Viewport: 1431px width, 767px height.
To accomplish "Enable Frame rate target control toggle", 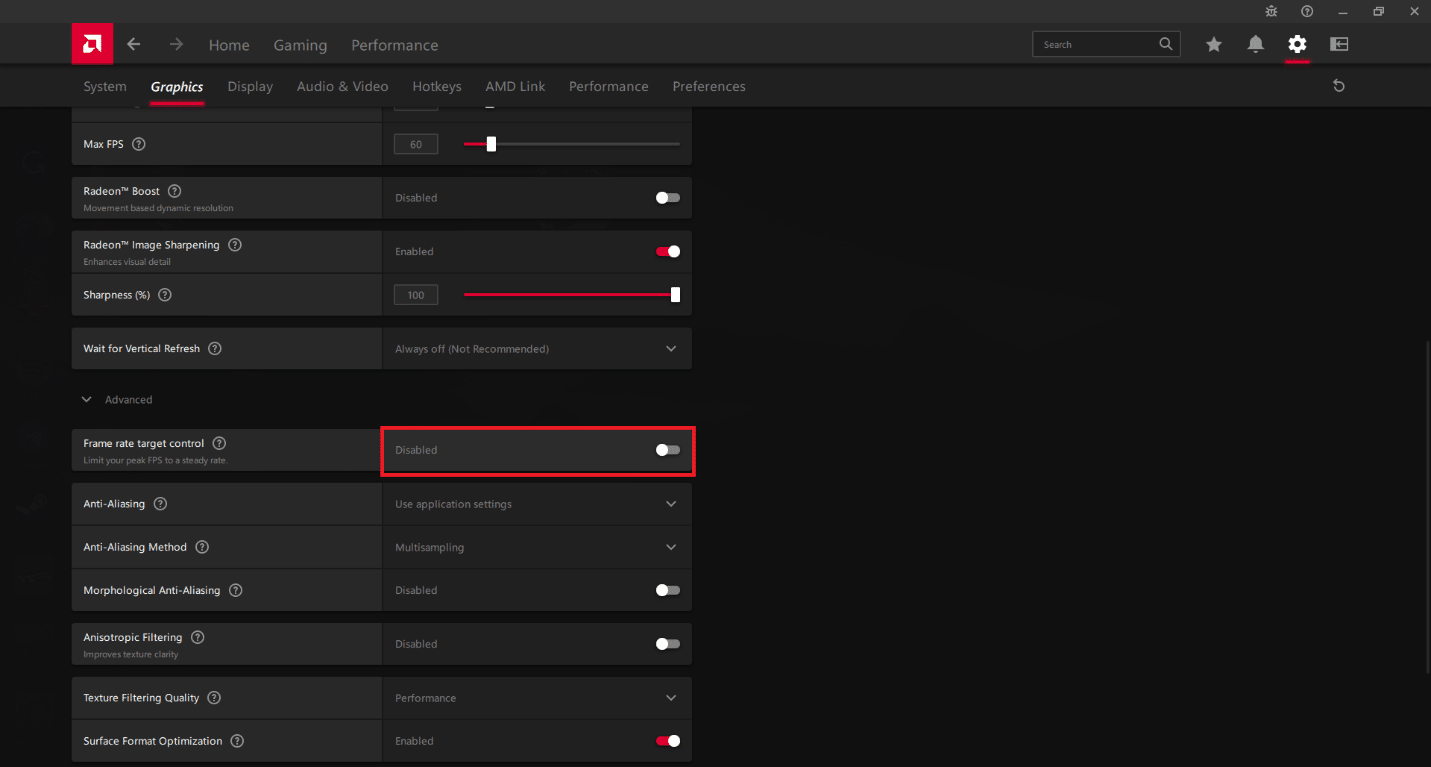I will (668, 450).
